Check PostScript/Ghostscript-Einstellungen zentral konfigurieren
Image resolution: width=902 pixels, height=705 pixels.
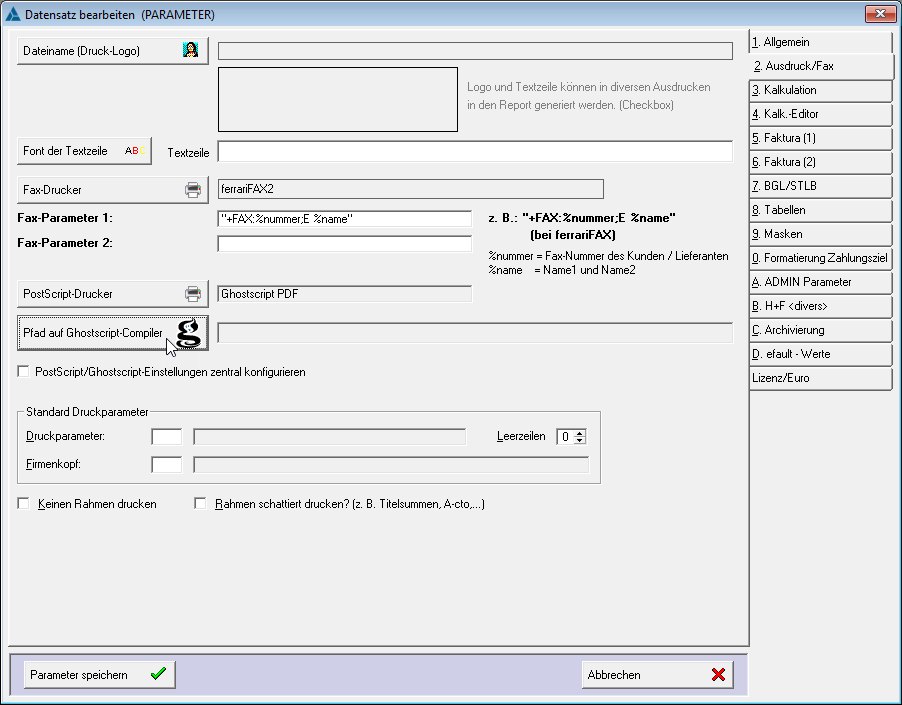(x=23, y=370)
